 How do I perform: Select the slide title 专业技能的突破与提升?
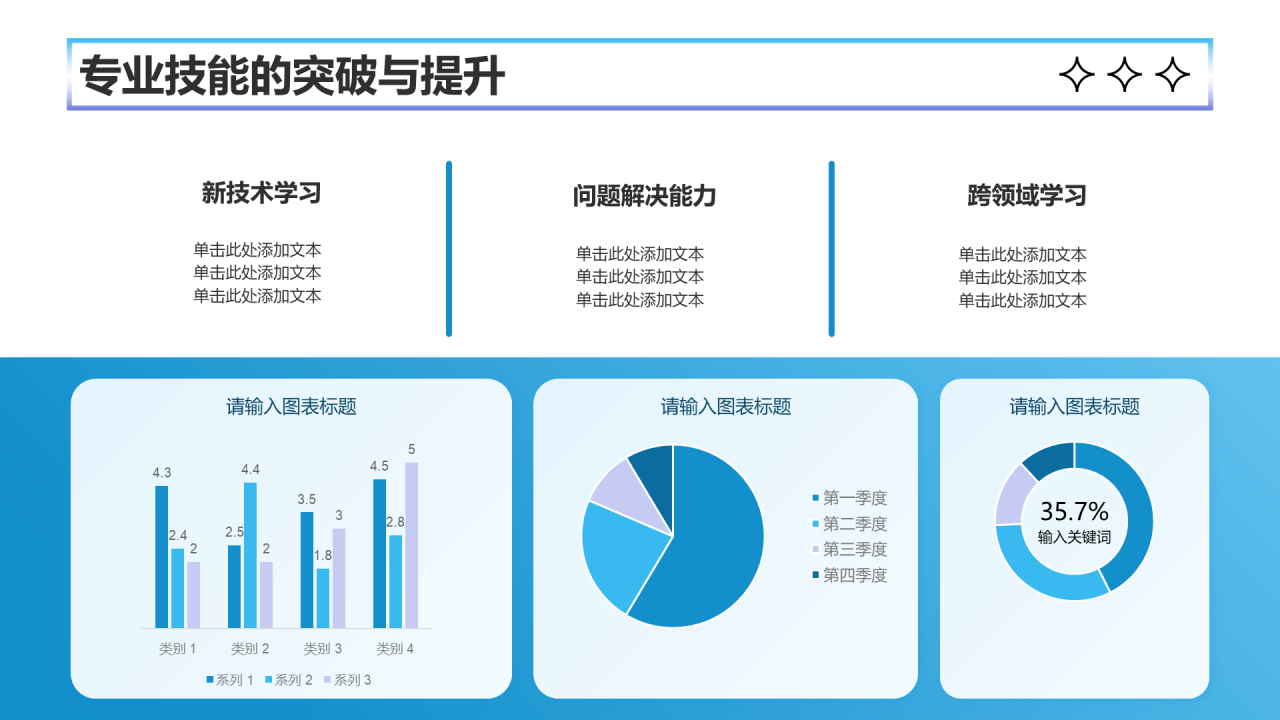tap(292, 76)
